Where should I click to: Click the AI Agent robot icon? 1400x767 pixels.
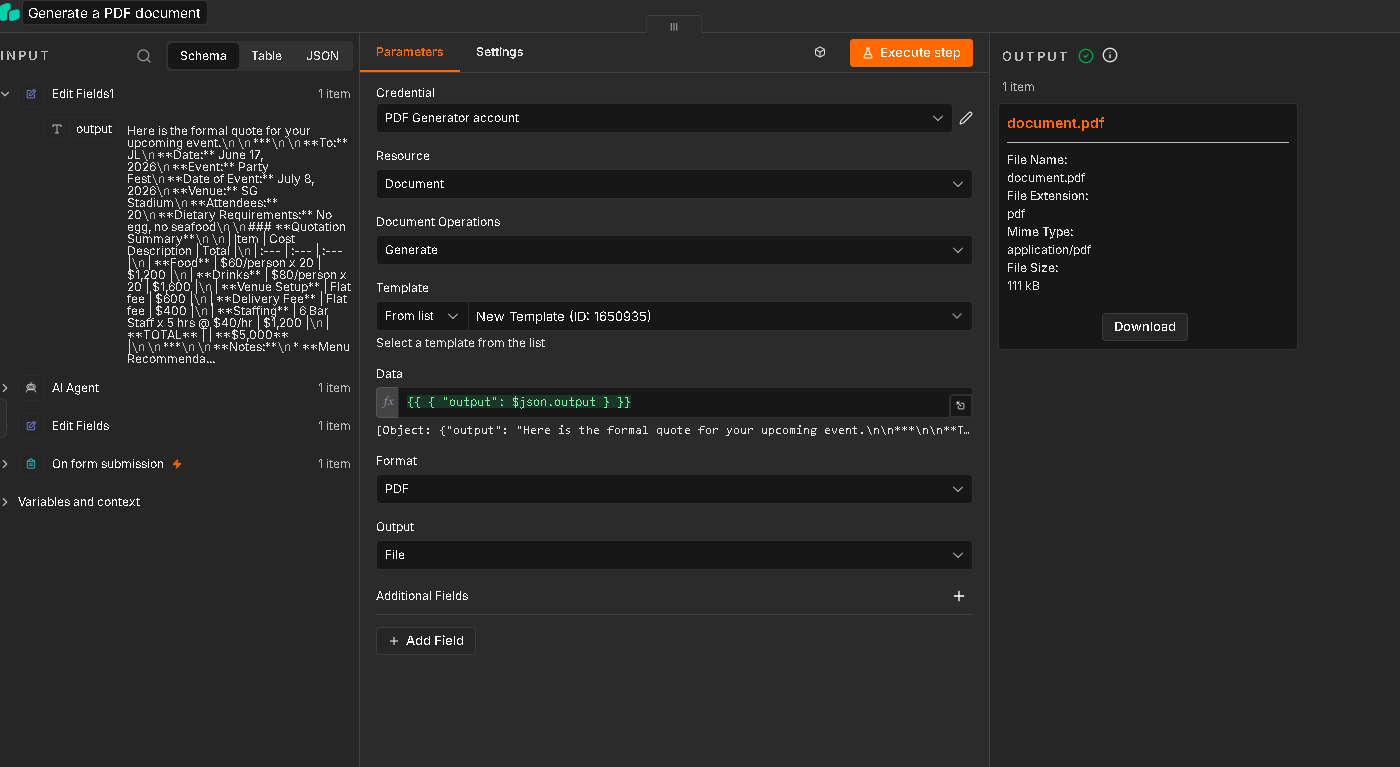pyautogui.click(x=31, y=388)
